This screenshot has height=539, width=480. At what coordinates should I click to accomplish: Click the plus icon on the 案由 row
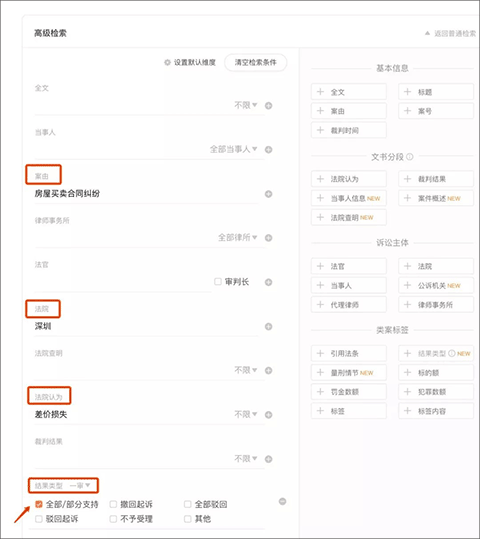click(269, 194)
